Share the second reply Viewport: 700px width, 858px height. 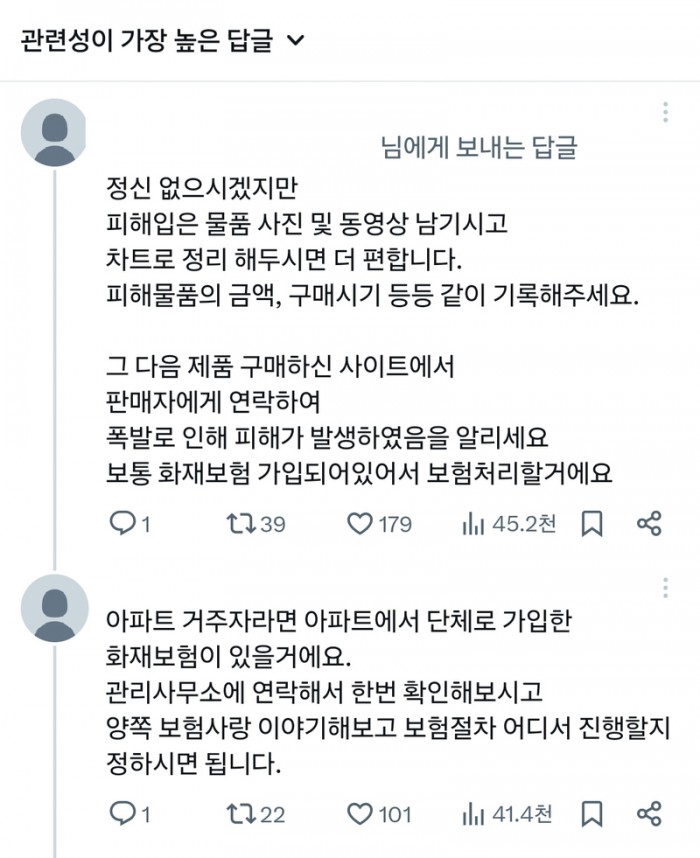649,814
